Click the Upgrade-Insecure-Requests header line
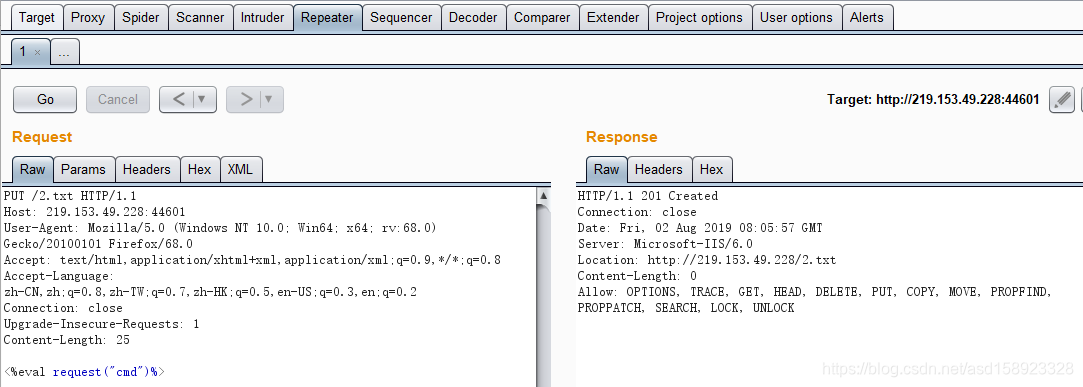 pyautogui.click(x=102, y=324)
